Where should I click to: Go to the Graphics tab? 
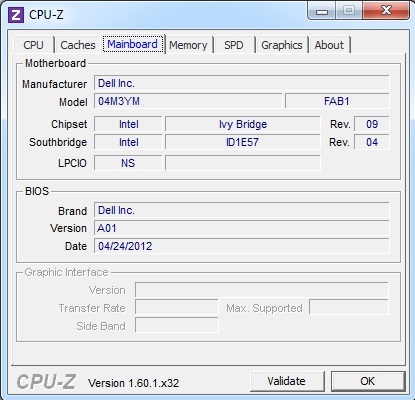(282, 45)
